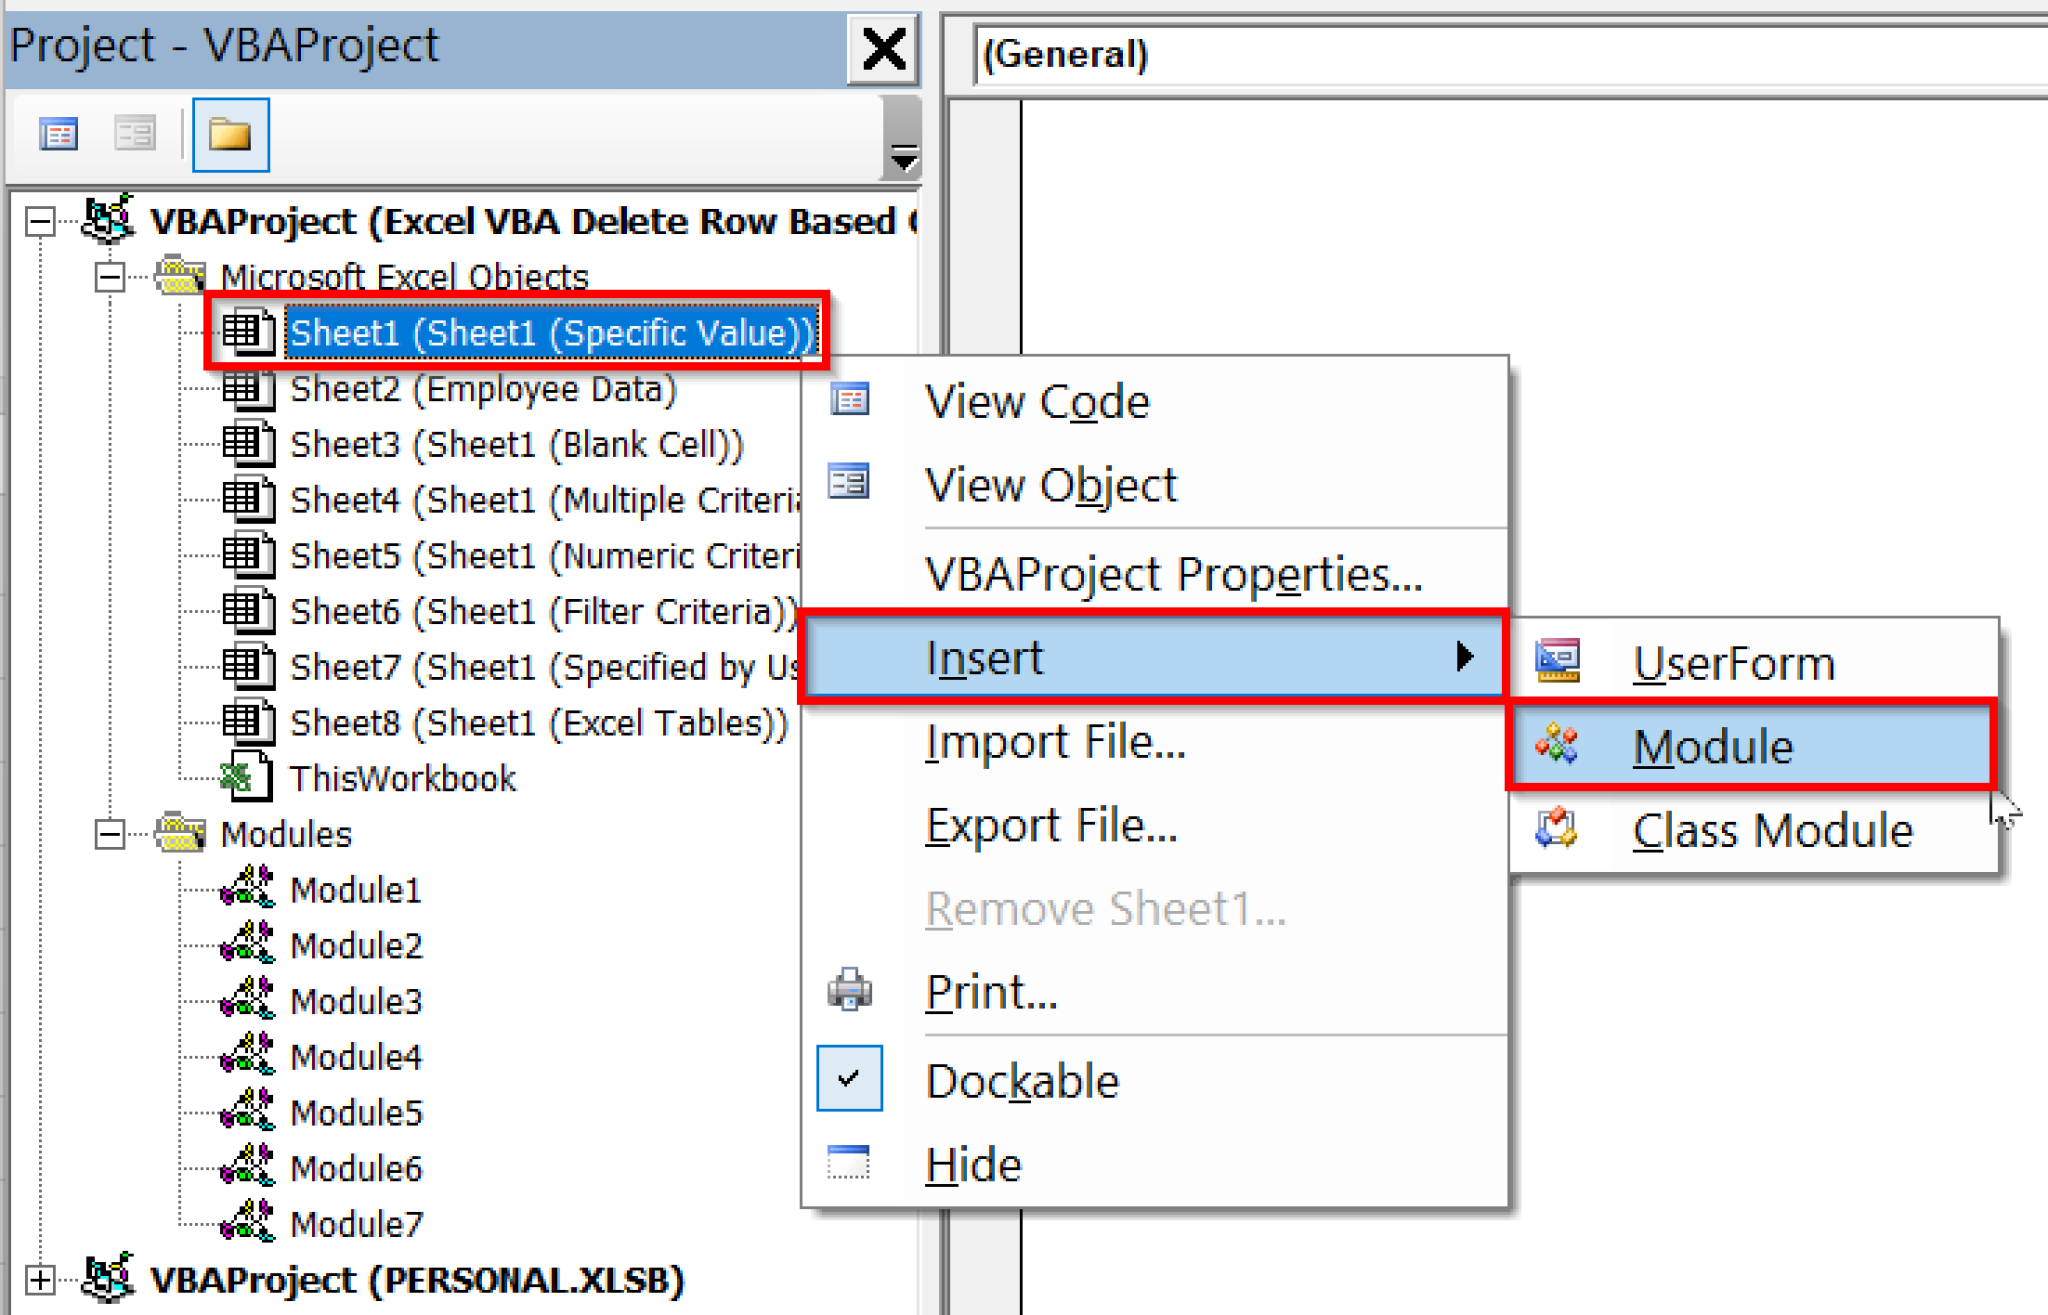Click the Class Module icon in Insert submenu
Viewport: 2048px width, 1315px height.
(x=1556, y=829)
